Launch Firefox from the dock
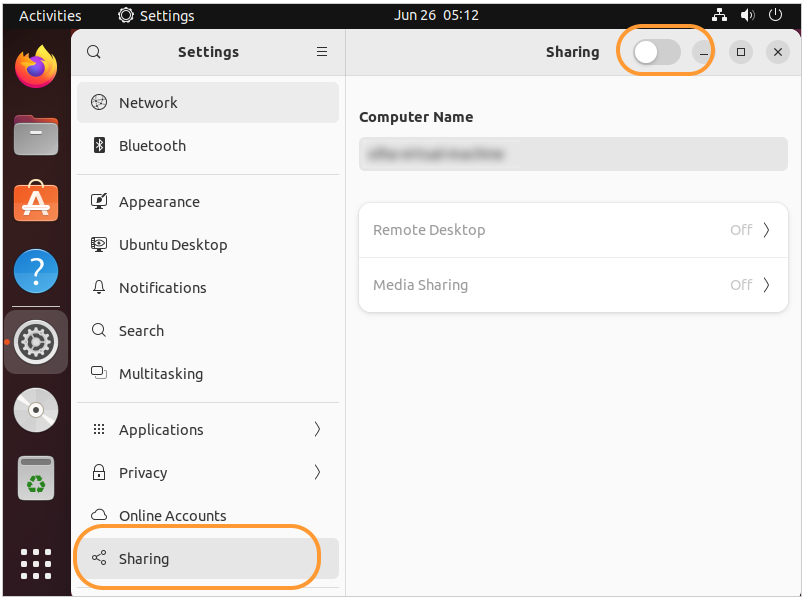This screenshot has width=805, height=600. click(35, 65)
